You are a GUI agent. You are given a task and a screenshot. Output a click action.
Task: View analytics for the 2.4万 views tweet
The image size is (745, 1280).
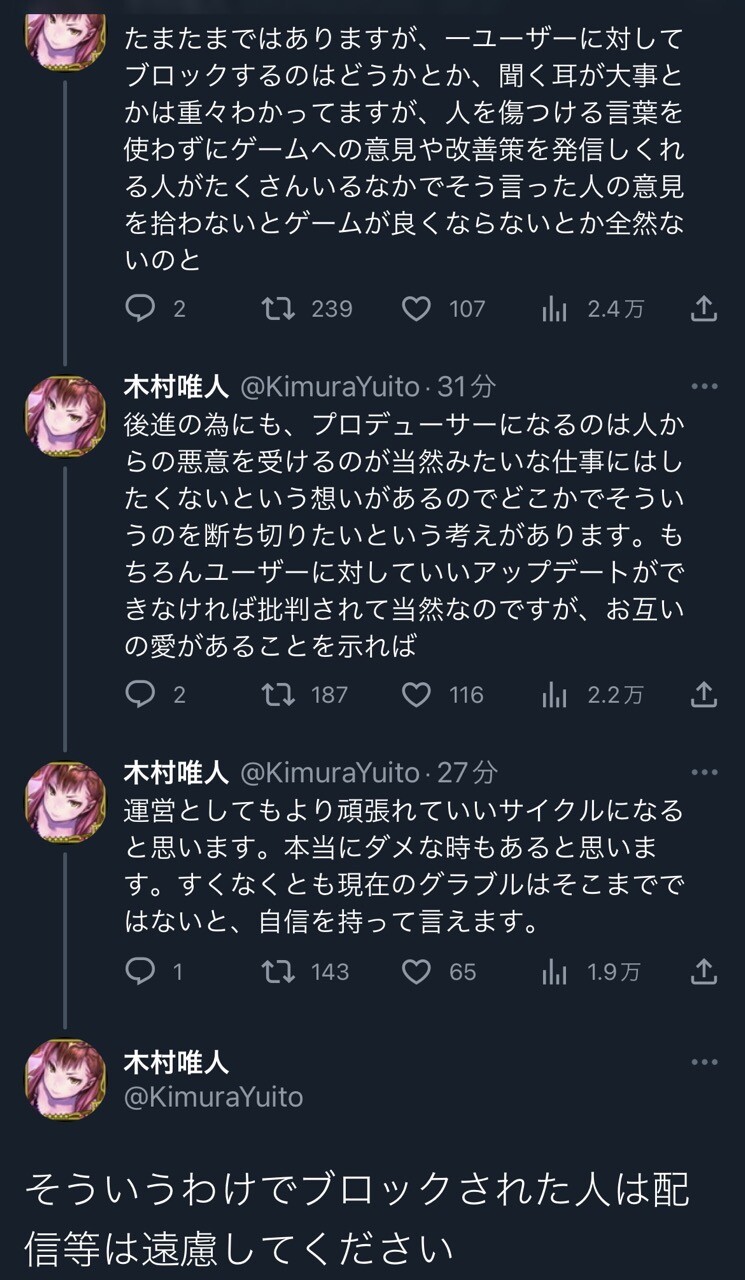click(x=554, y=309)
